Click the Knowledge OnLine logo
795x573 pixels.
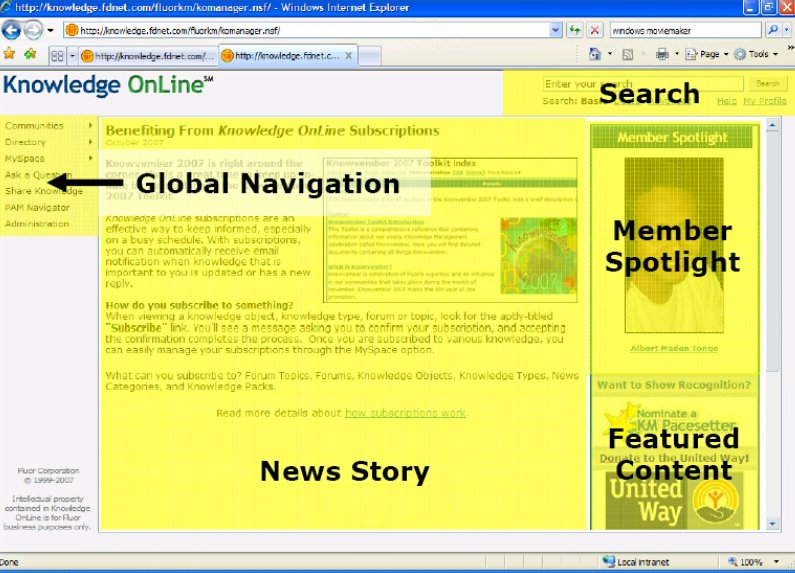pos(108,85)
